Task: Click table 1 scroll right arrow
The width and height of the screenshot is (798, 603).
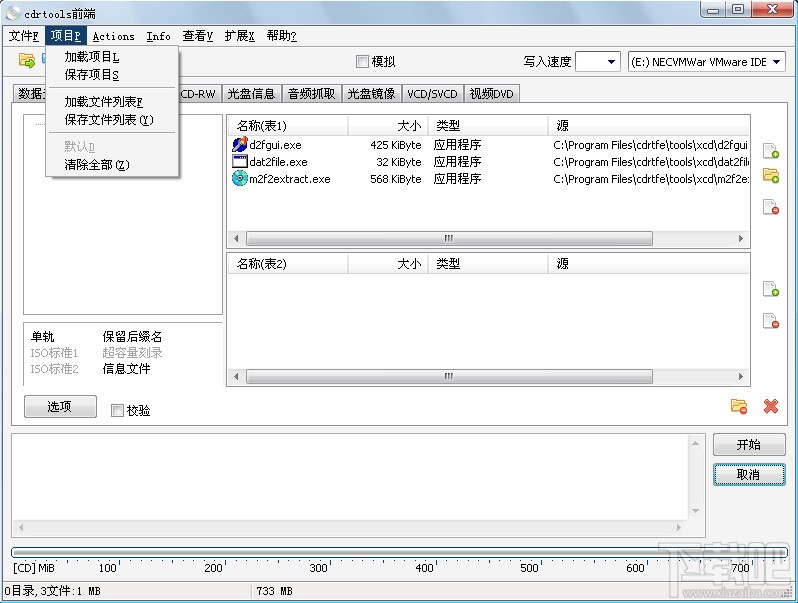Action: click(x=740, y=238)
